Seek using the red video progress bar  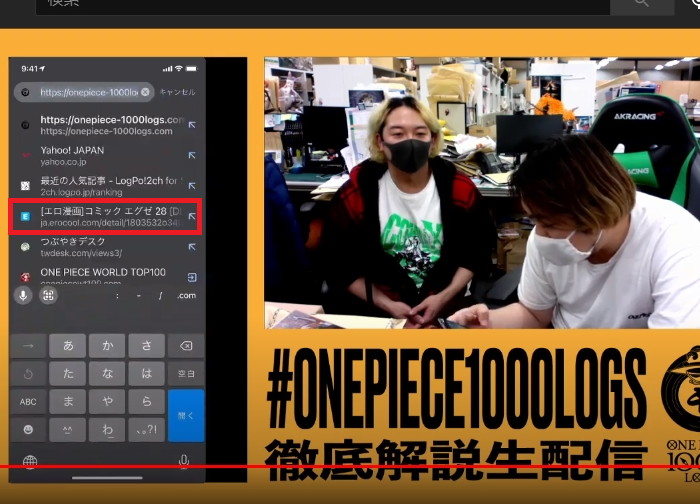[350, 467]
